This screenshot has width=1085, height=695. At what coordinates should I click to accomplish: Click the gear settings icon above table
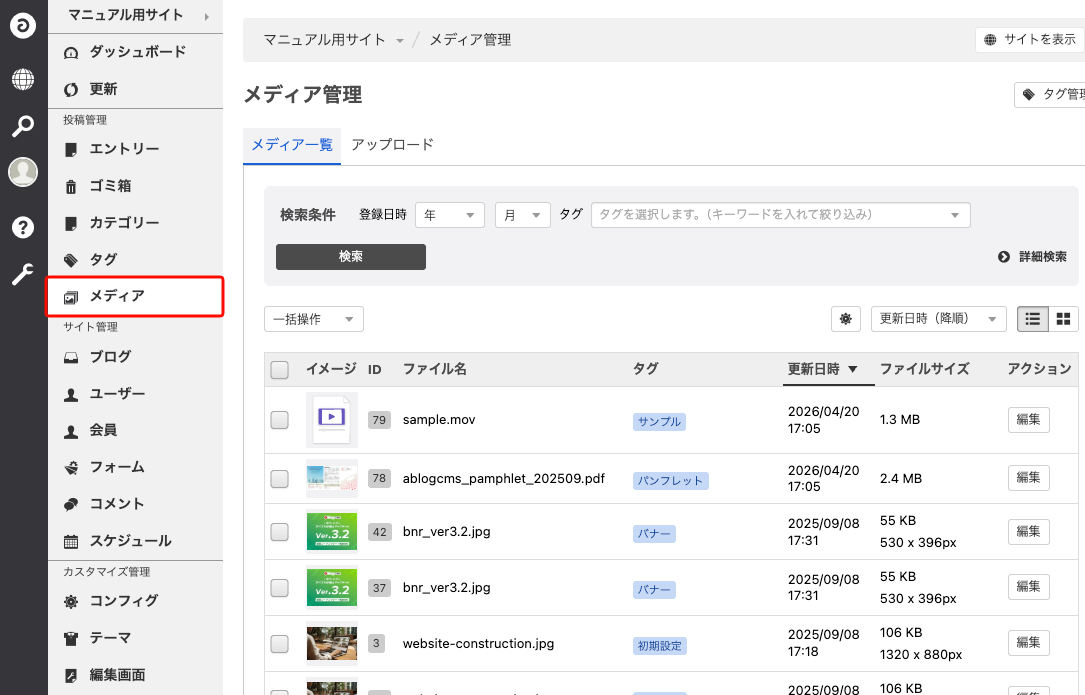[846, 319]
